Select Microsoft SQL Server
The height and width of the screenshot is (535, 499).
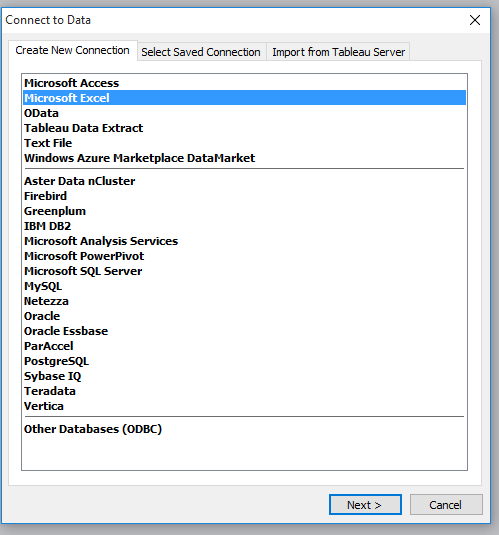(x=244, y=271)
